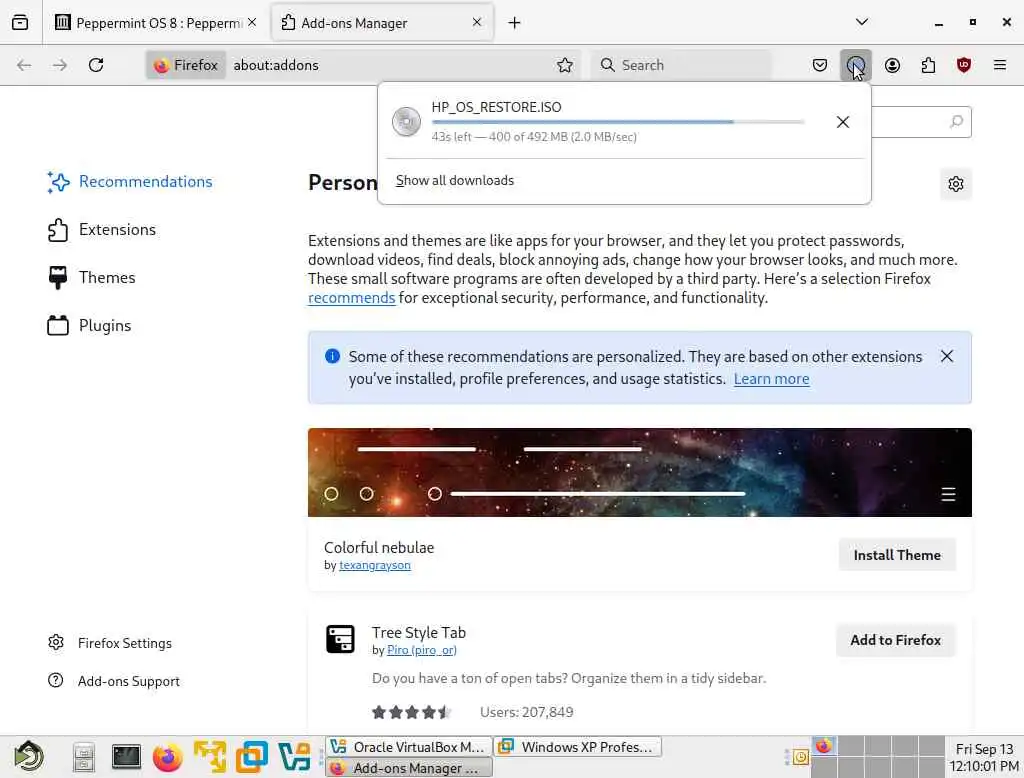Go forward one page

(59, 65)
